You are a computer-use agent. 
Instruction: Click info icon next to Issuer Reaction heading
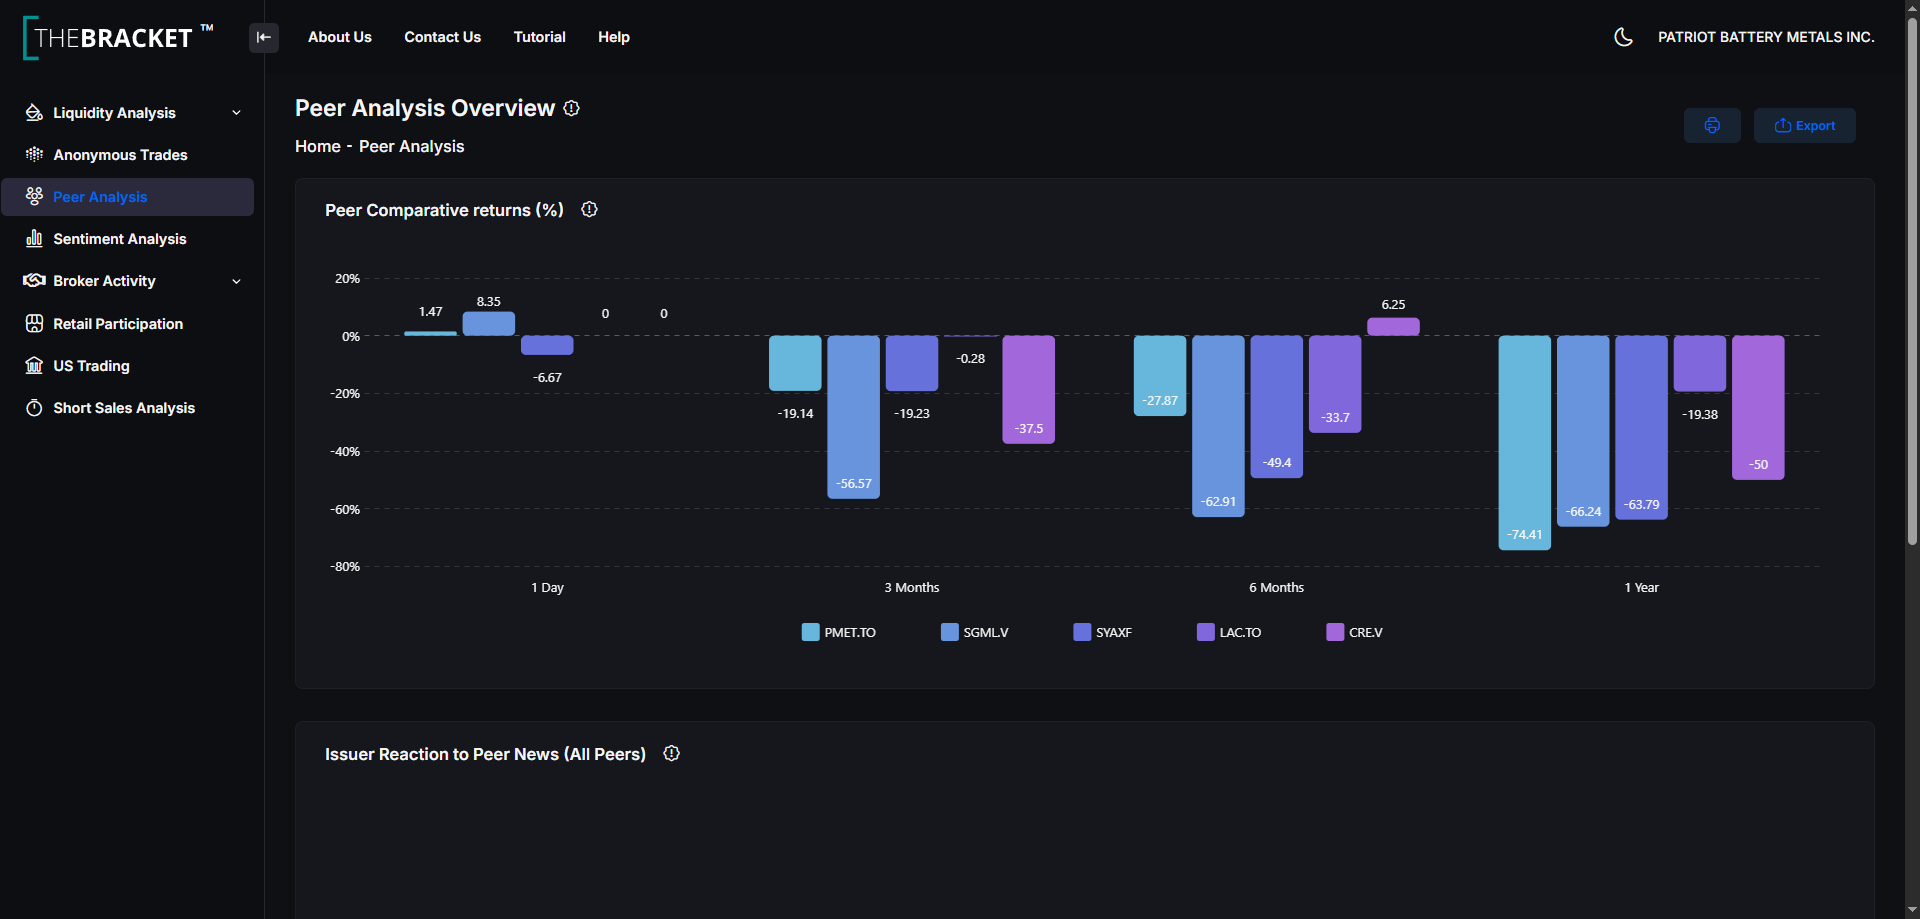(x=672, y=753)
